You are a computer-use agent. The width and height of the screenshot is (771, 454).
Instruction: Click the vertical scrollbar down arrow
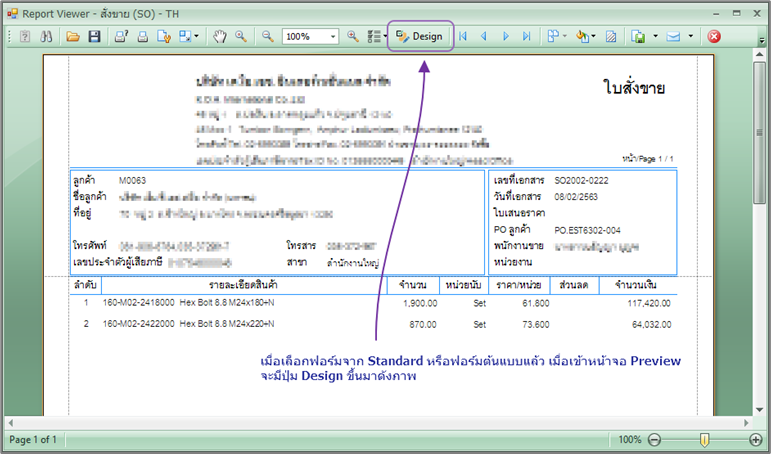click(x=763, y=408)
